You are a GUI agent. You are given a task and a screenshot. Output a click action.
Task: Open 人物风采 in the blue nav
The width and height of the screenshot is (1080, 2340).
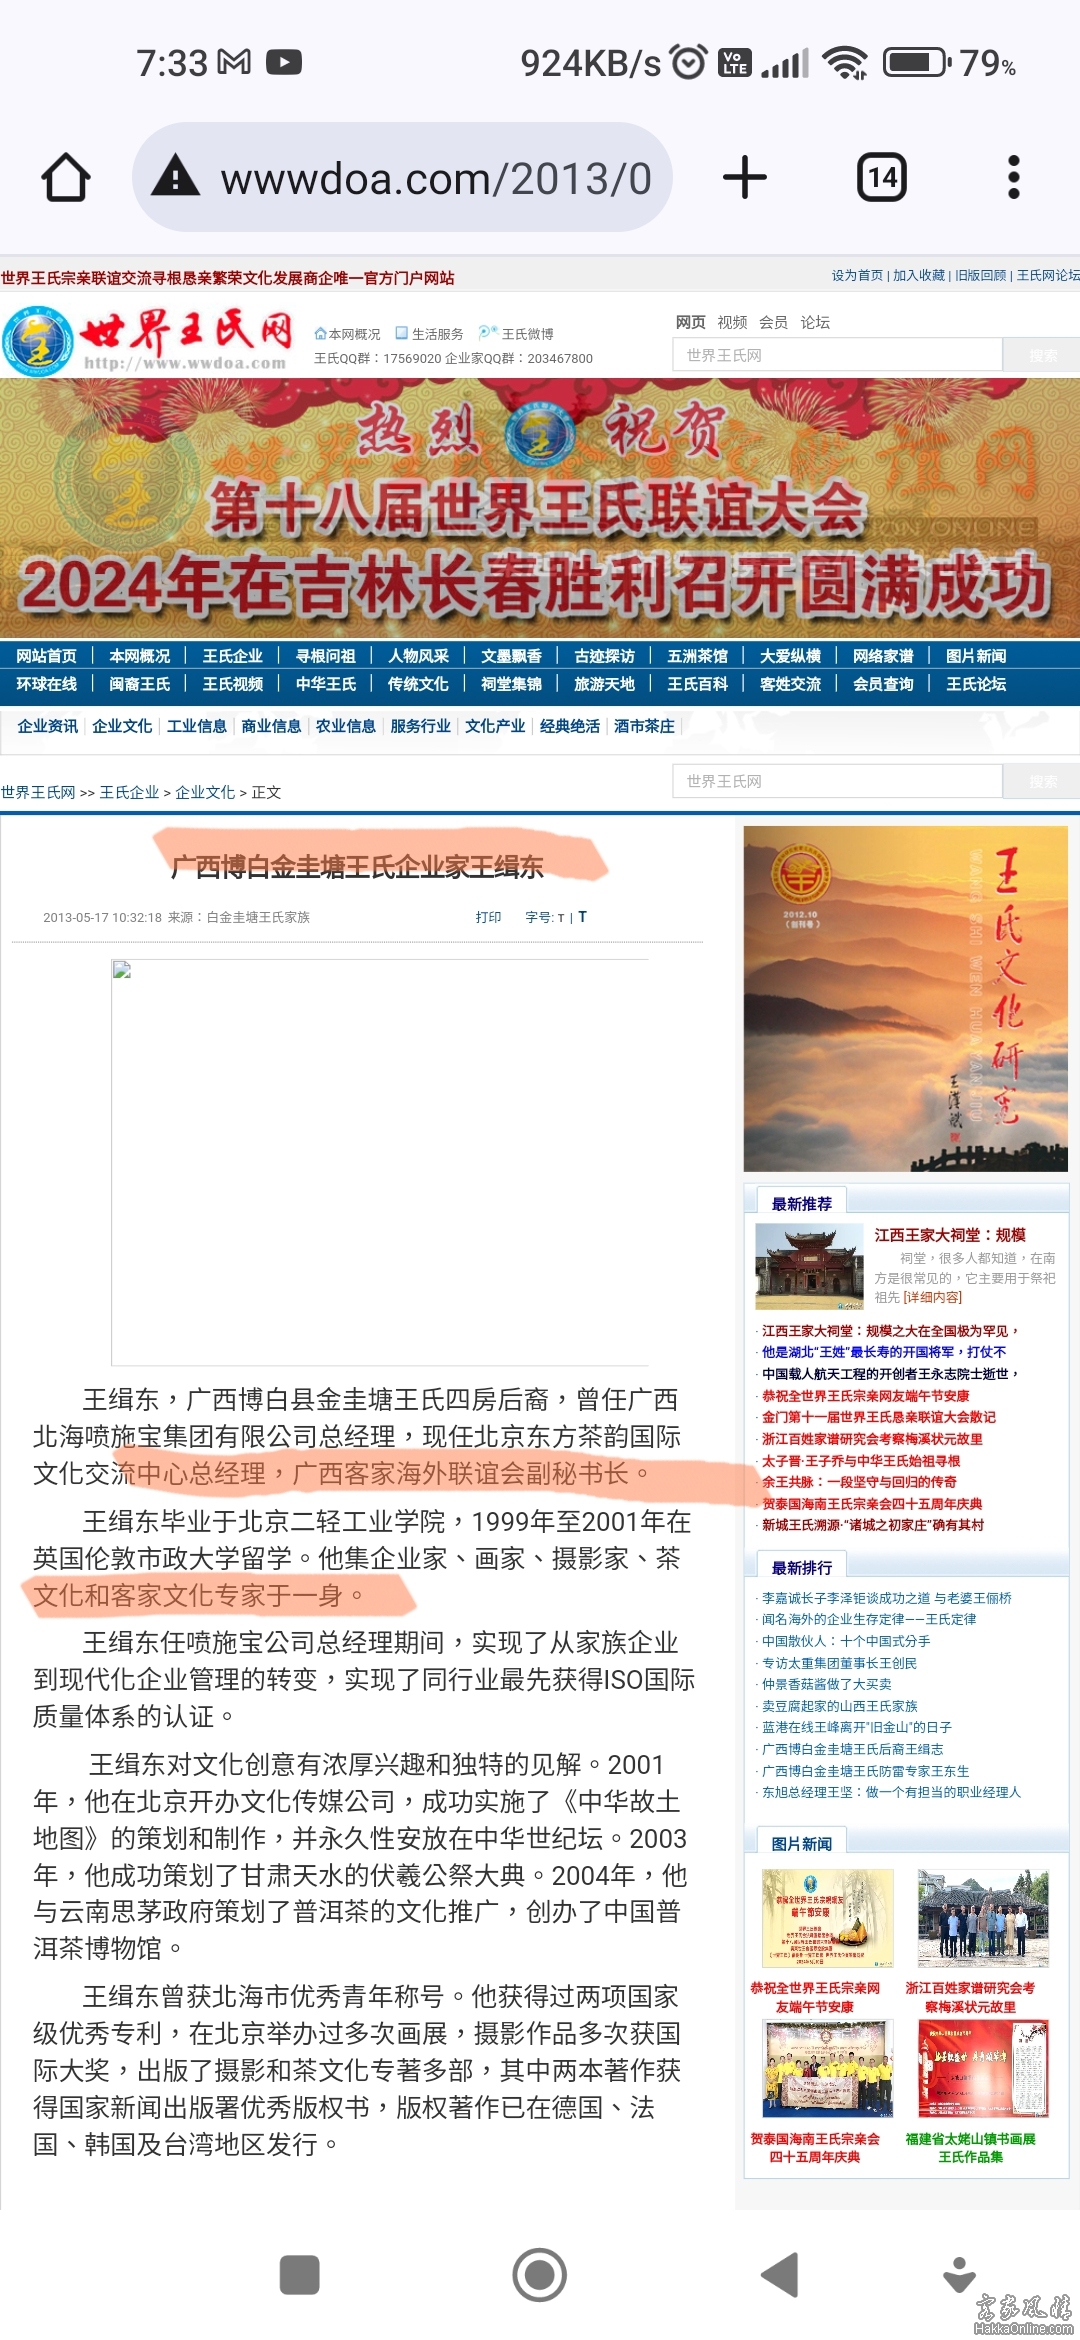[418, 656]
